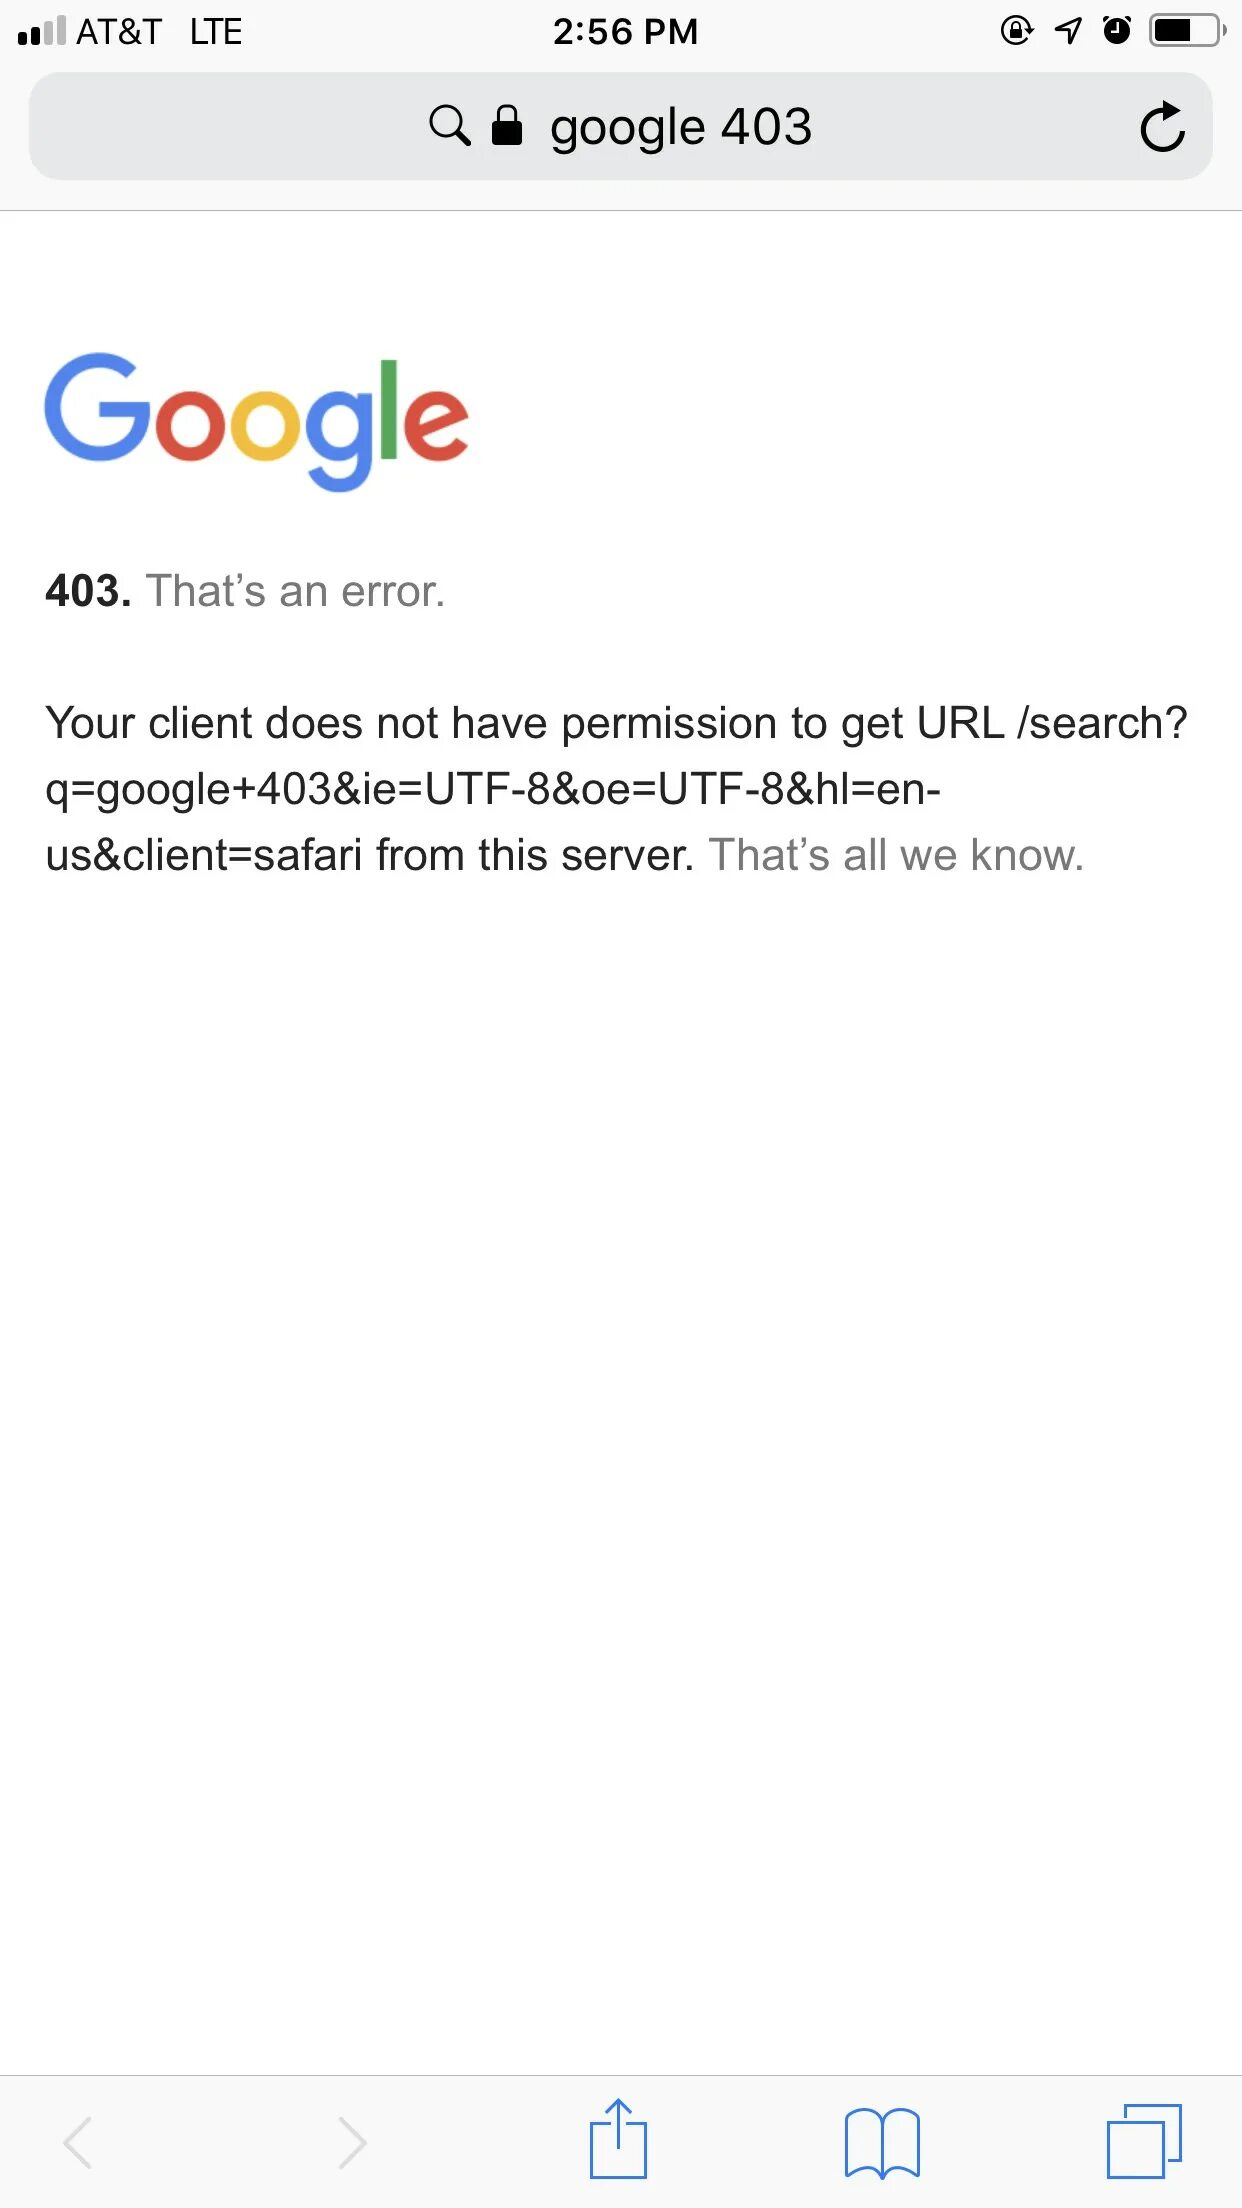The height and width of the screenshot is (2208, 1242).
Task: Tap the "That's all we know" text
Action: pyautogui.click(x=896, y=856)
